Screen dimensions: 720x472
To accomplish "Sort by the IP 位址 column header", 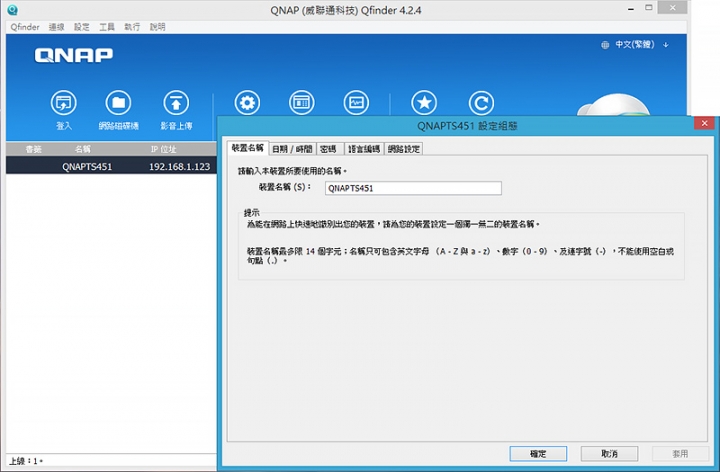I will click(x=163, y=149).
